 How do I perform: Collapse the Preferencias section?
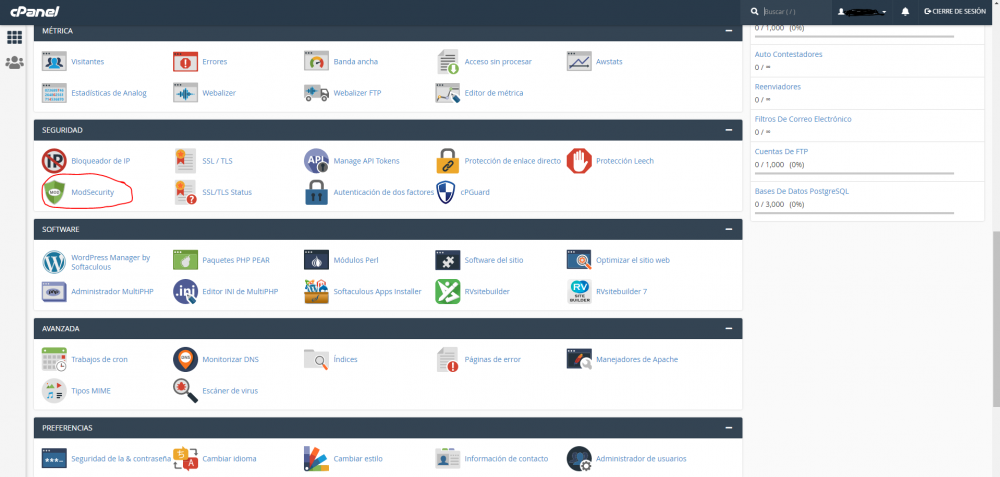728,427
